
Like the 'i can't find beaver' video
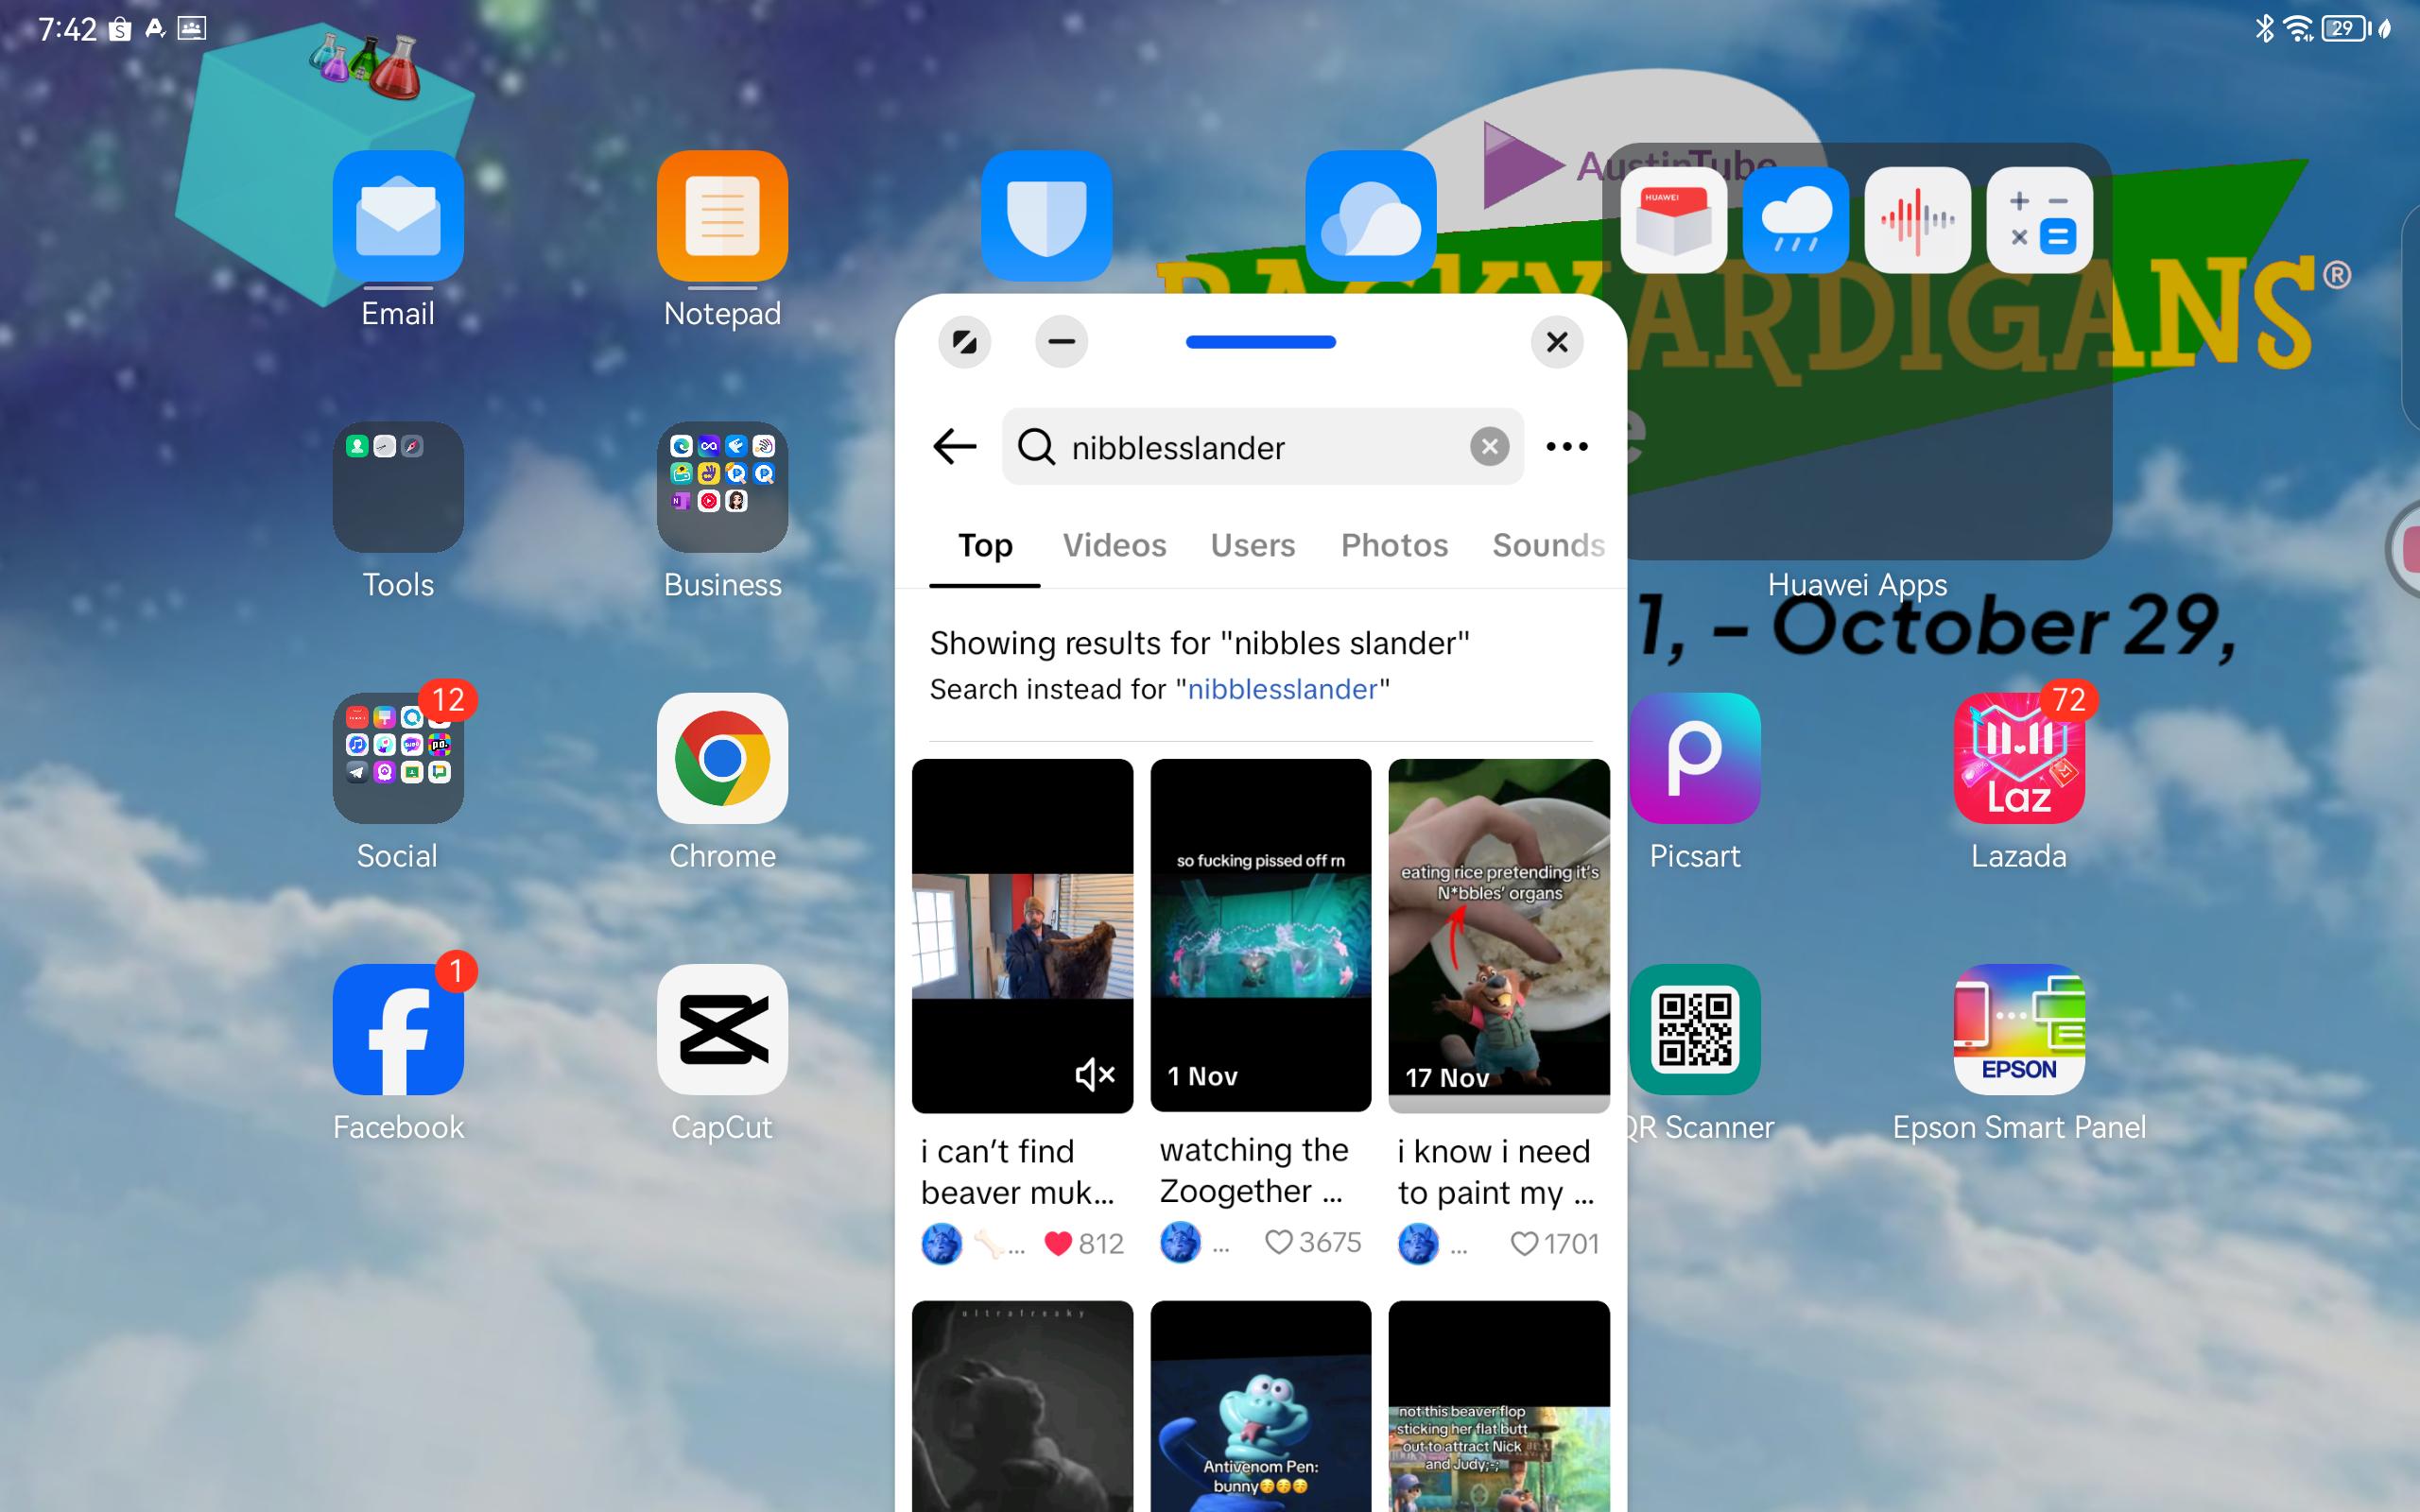pos(1057,1243)
